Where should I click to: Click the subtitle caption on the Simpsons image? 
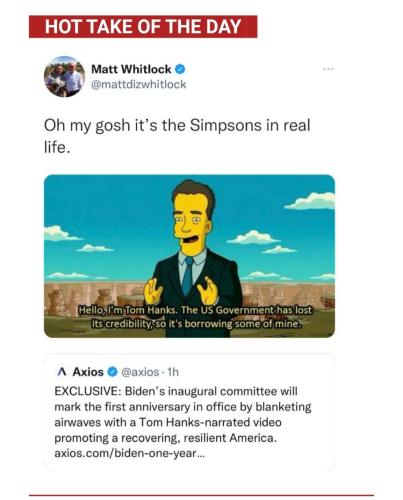(x=195, y=317)
